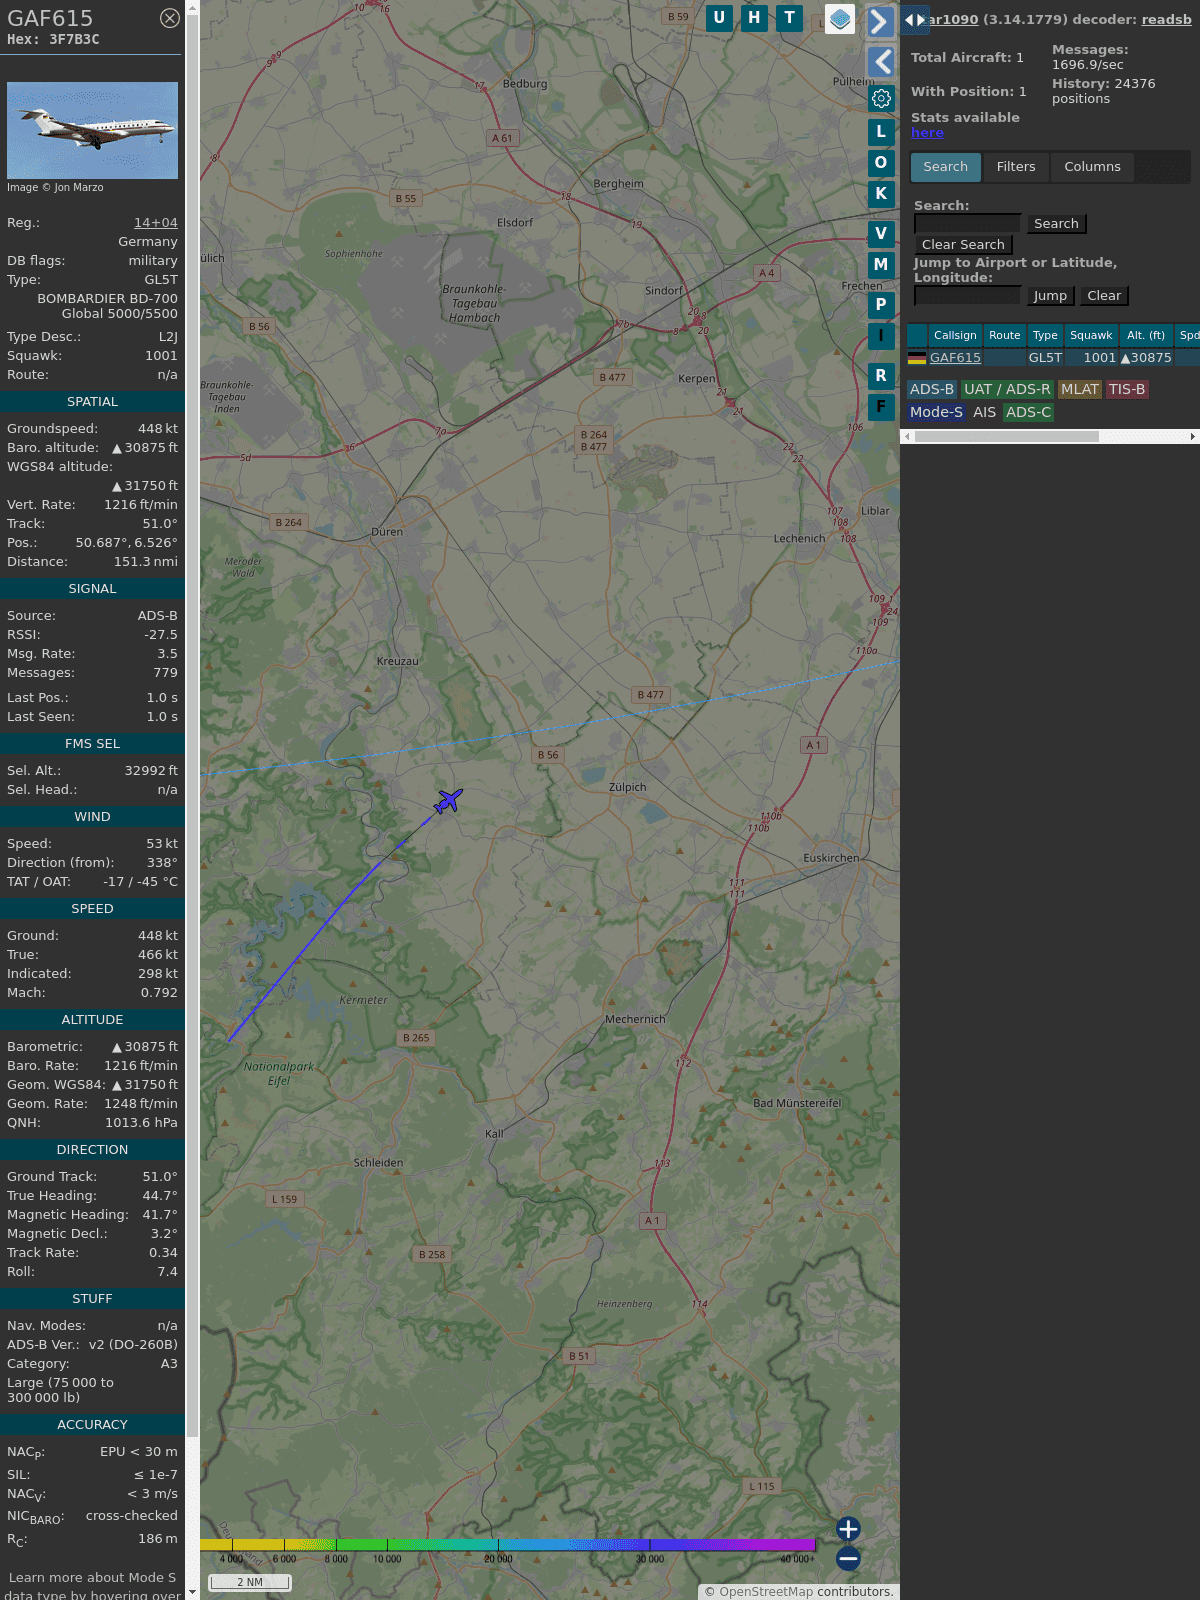This screenshot has height=1600, width=1200.
Task: Click the left chevron sidebar collapse arrow
Action: (x=880, y=62)
